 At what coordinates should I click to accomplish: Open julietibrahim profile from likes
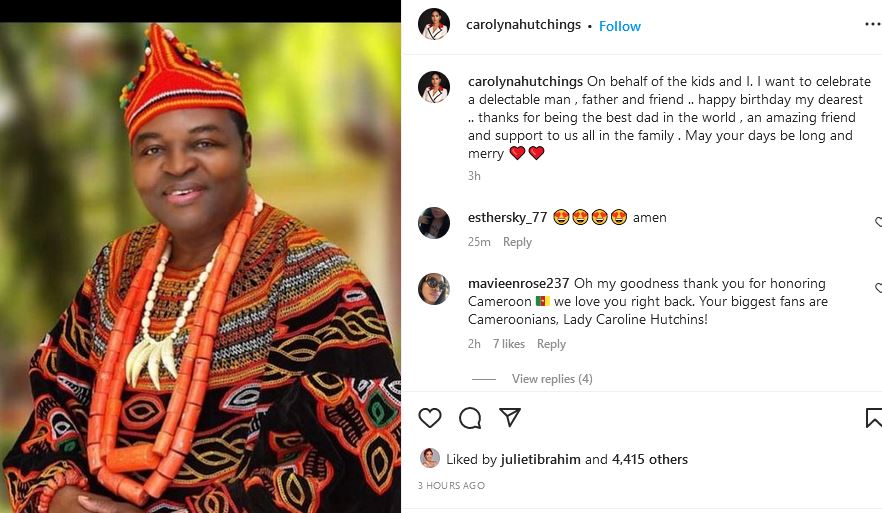click(541, 460)
